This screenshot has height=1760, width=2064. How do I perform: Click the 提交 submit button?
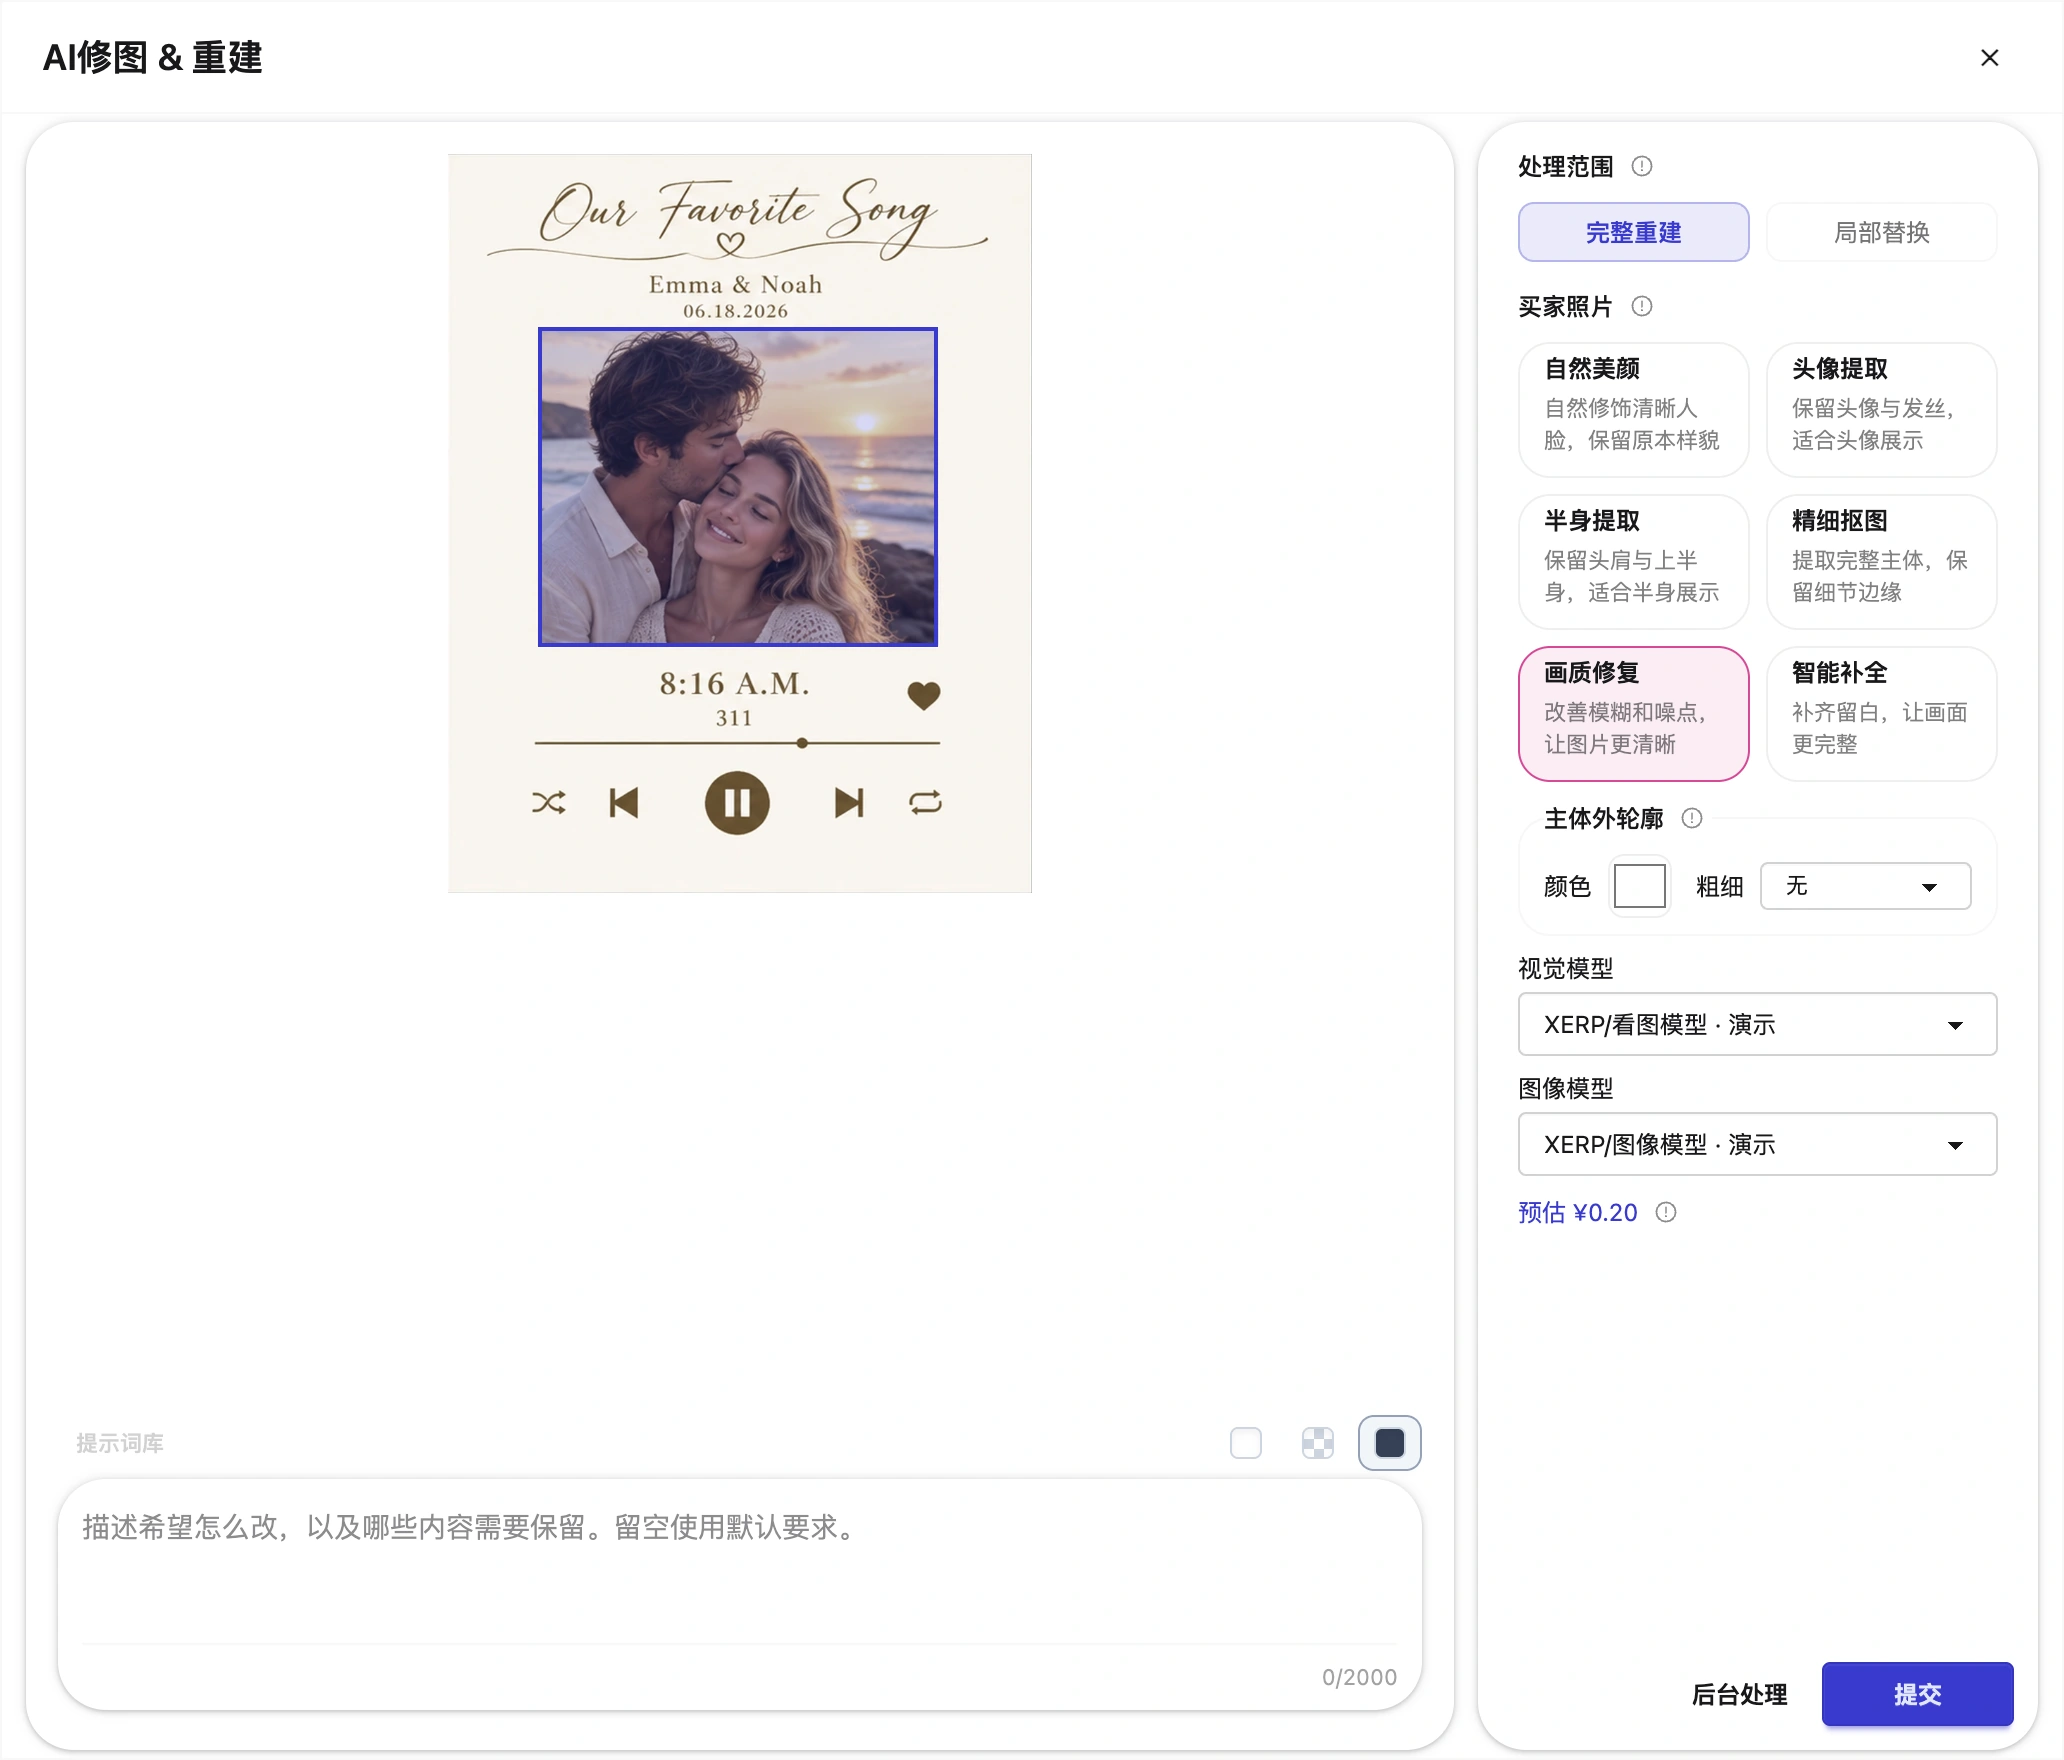pyautogui.click(x=1918, y=1694)
